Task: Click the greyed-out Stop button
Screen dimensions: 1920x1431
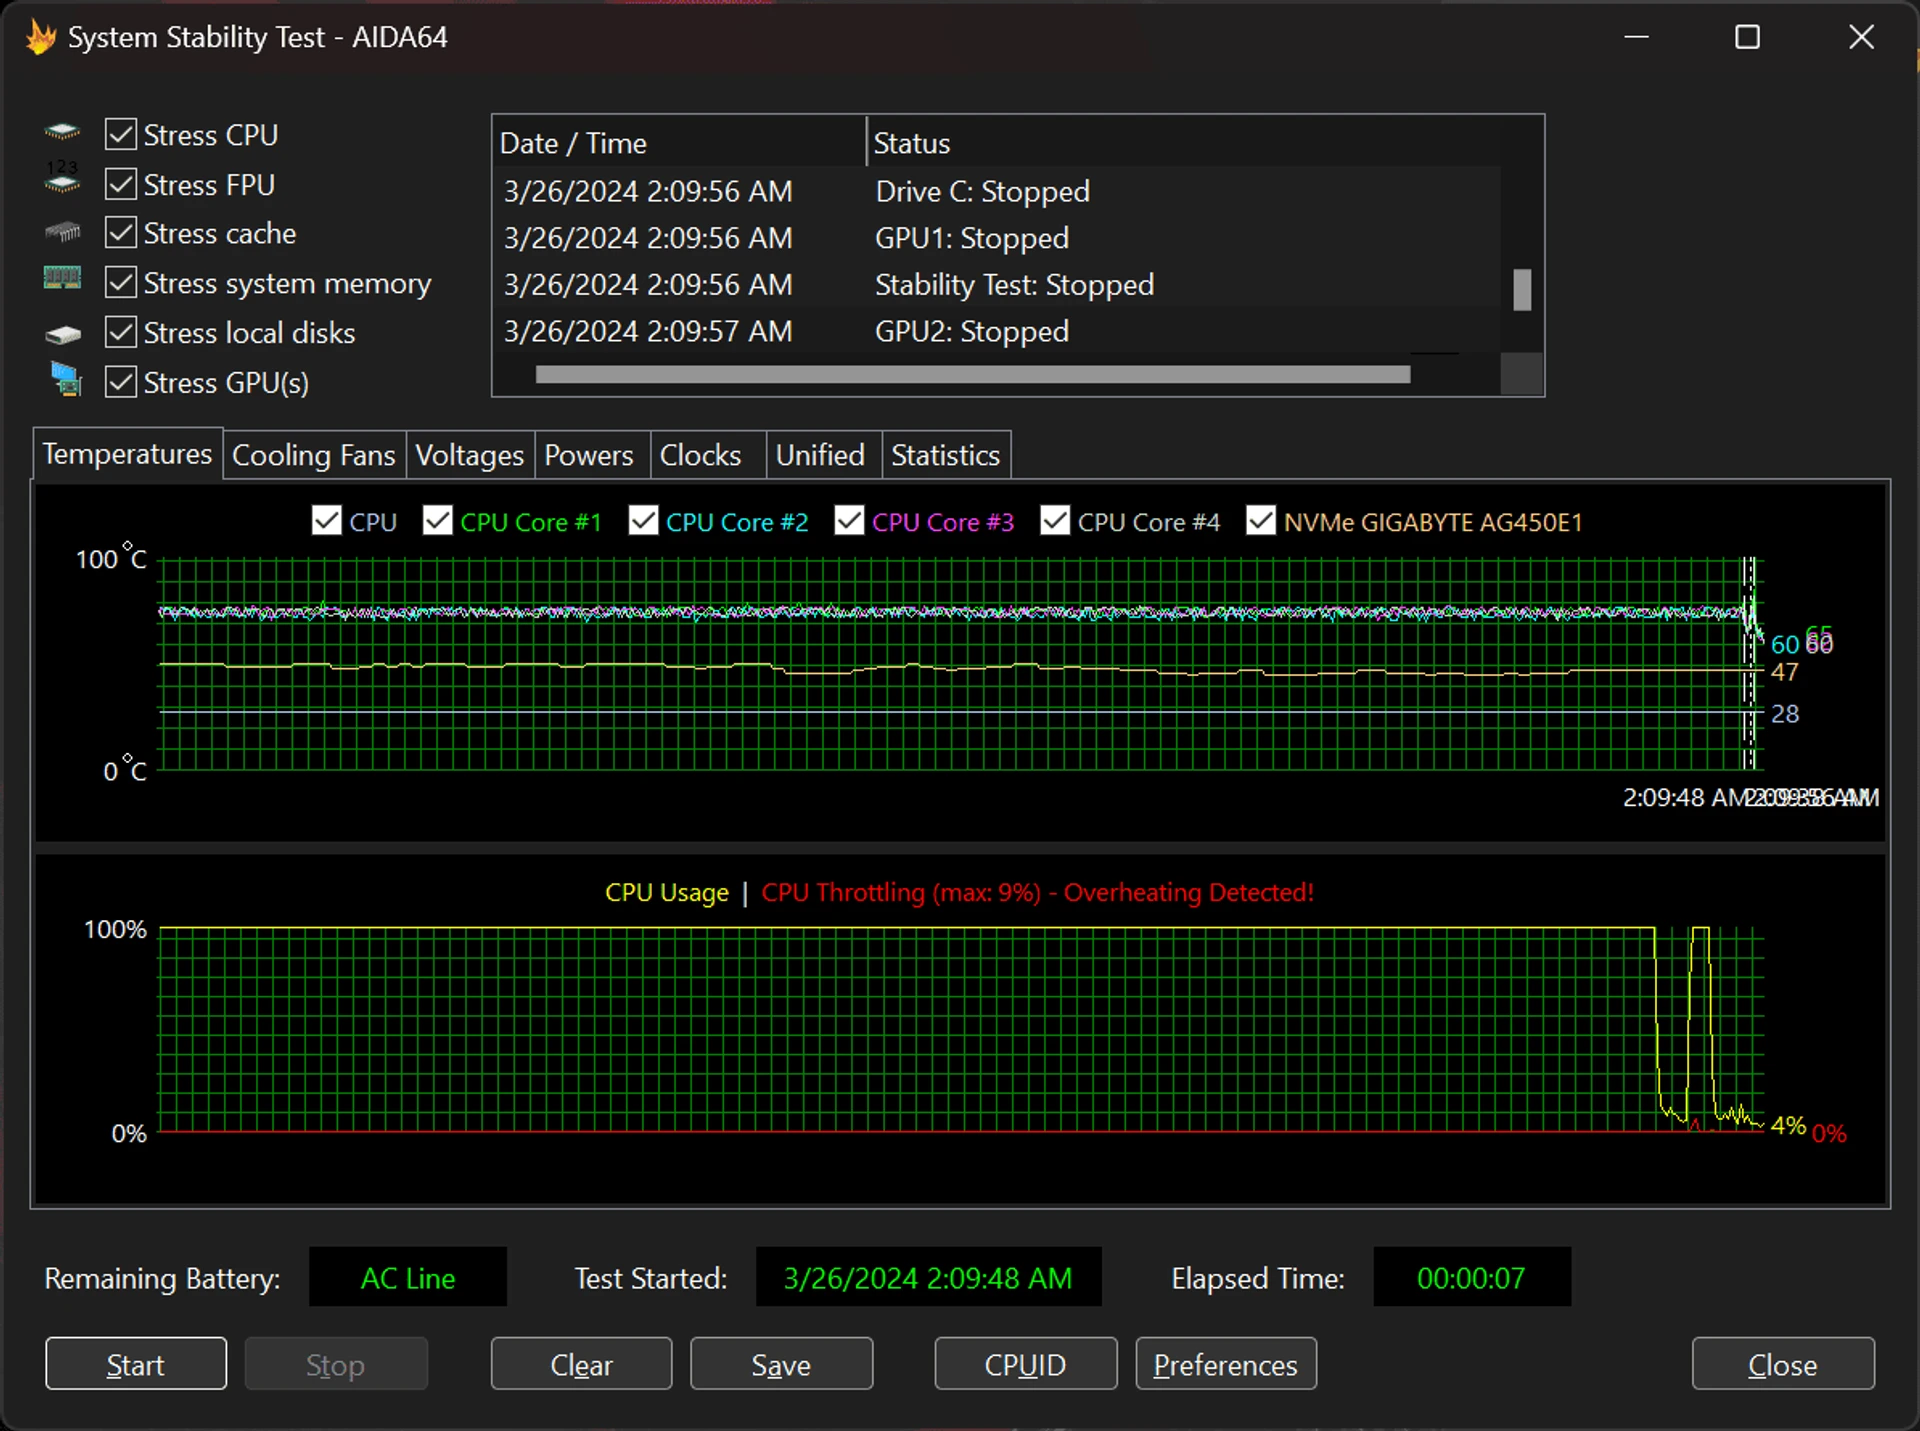Action: coord(336,1364)
